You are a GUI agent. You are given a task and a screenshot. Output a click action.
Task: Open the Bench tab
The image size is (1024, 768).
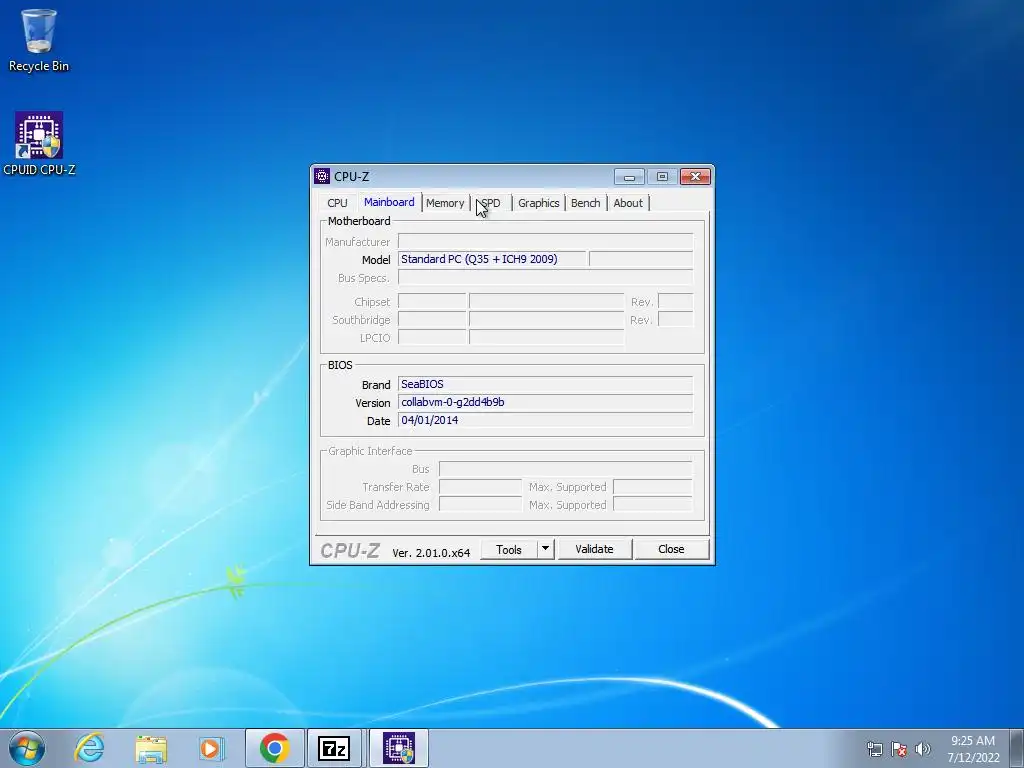tap(585, 203)
